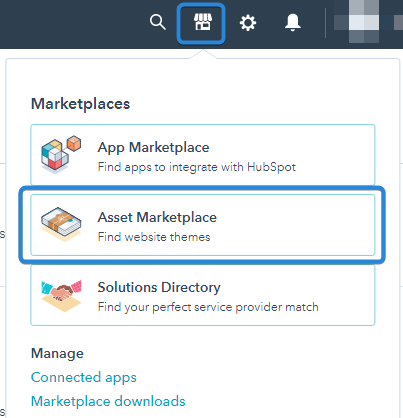The height and width of the screenshot is (418, 403).
Task: Open Solutions Directory title
Action: 159,287
